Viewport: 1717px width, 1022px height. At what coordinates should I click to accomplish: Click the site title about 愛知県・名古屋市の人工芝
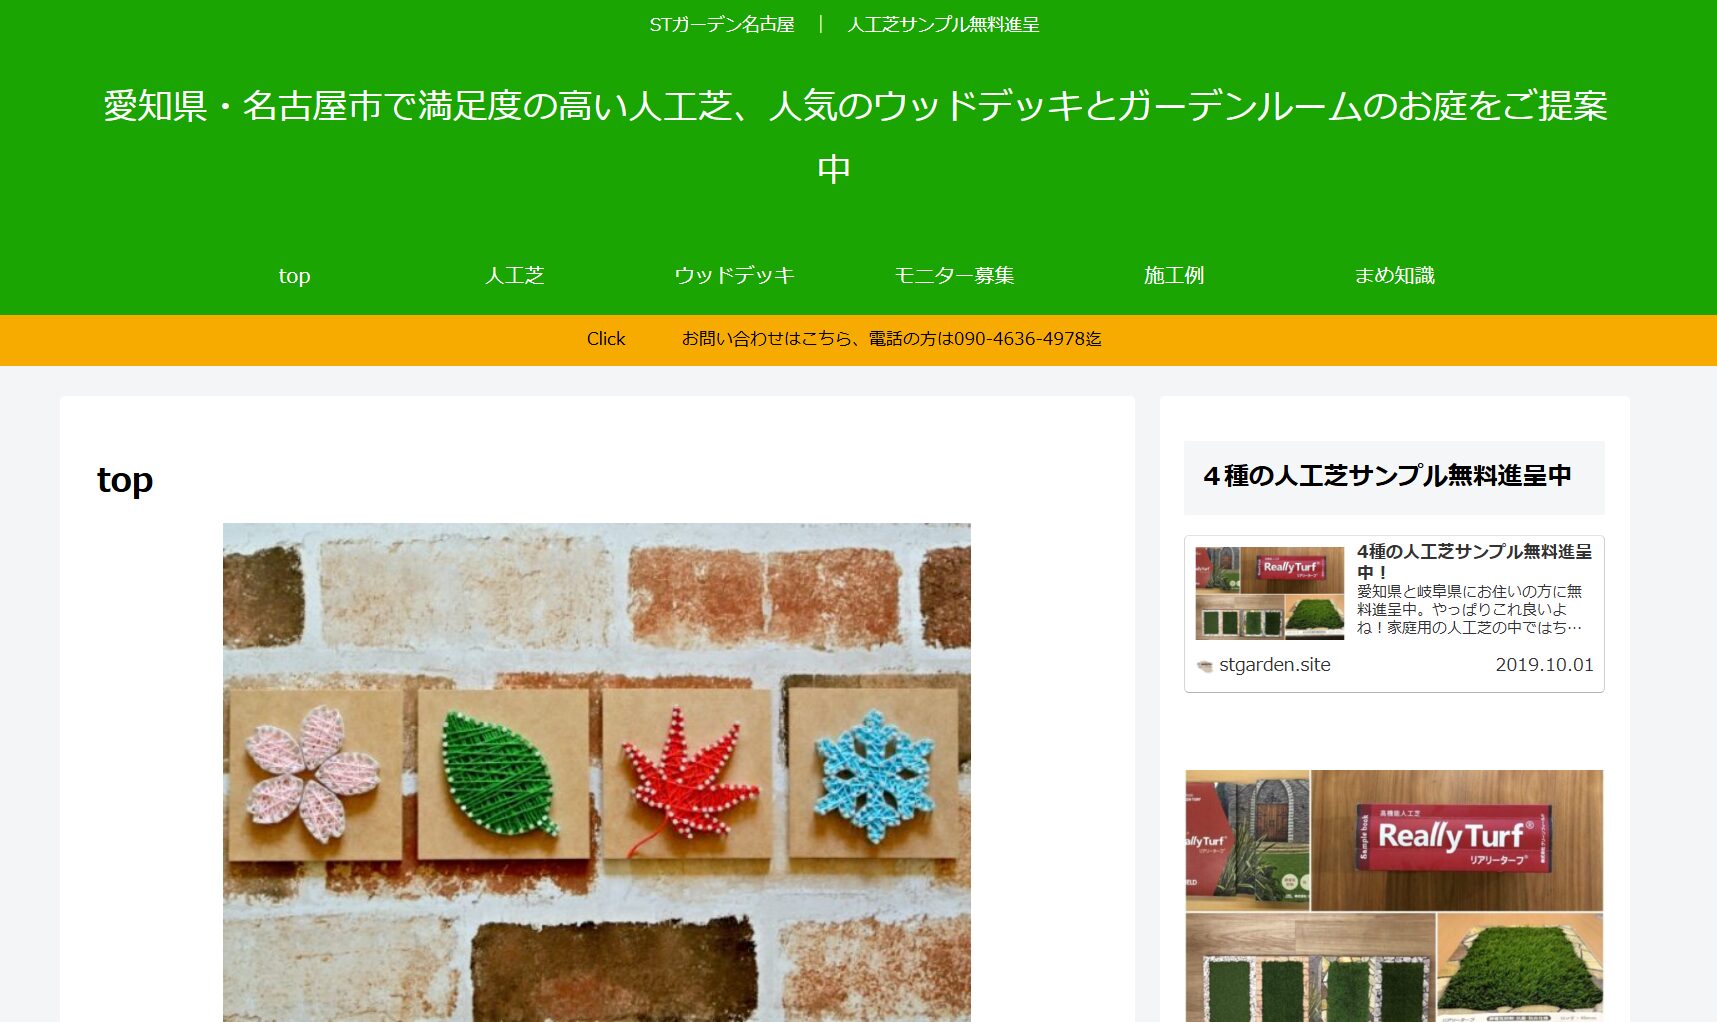[856, 136]
